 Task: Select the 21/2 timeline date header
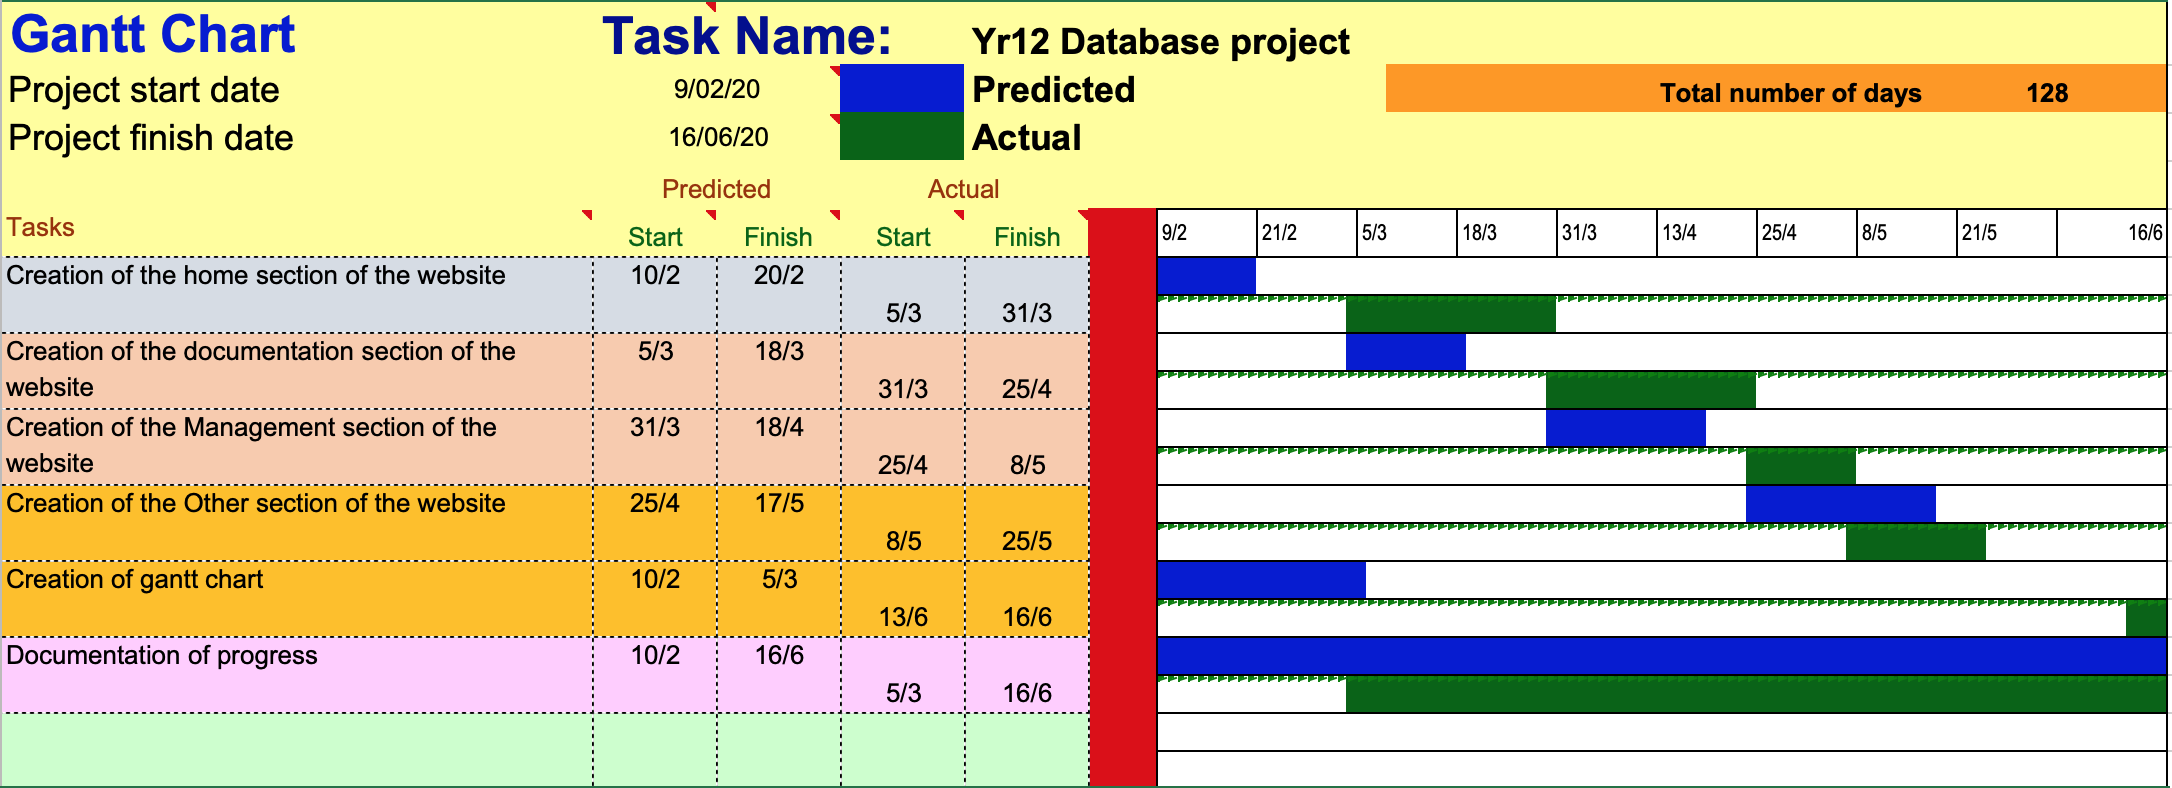pyautogui.click(x=1307, y=233)
